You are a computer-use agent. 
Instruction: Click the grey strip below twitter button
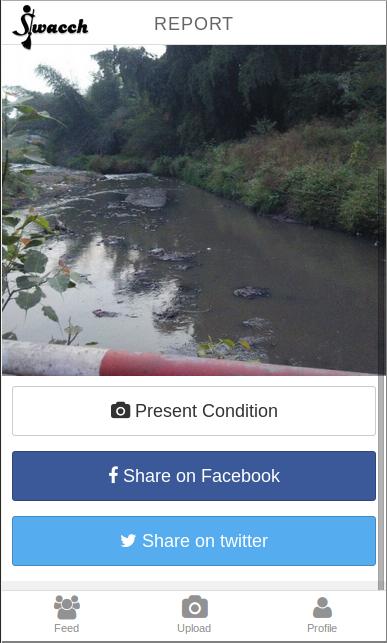[190, 586]
